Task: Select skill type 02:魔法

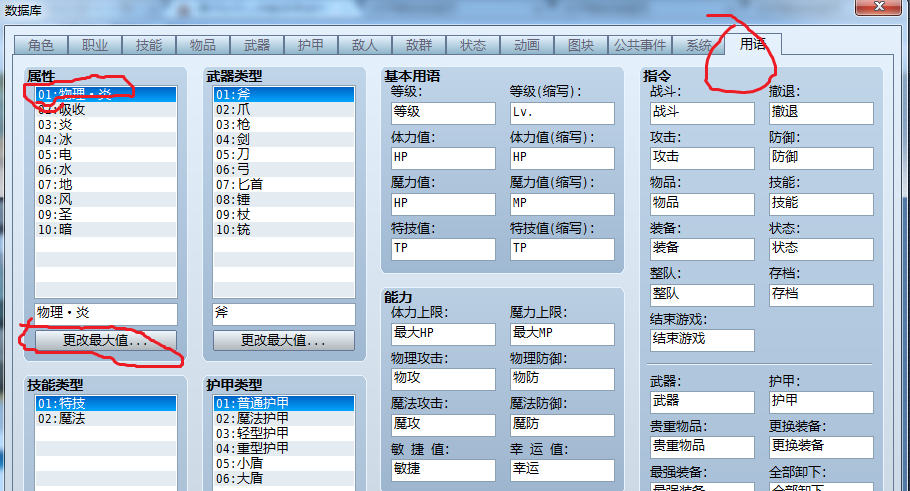Action: (x=106, y=418)
